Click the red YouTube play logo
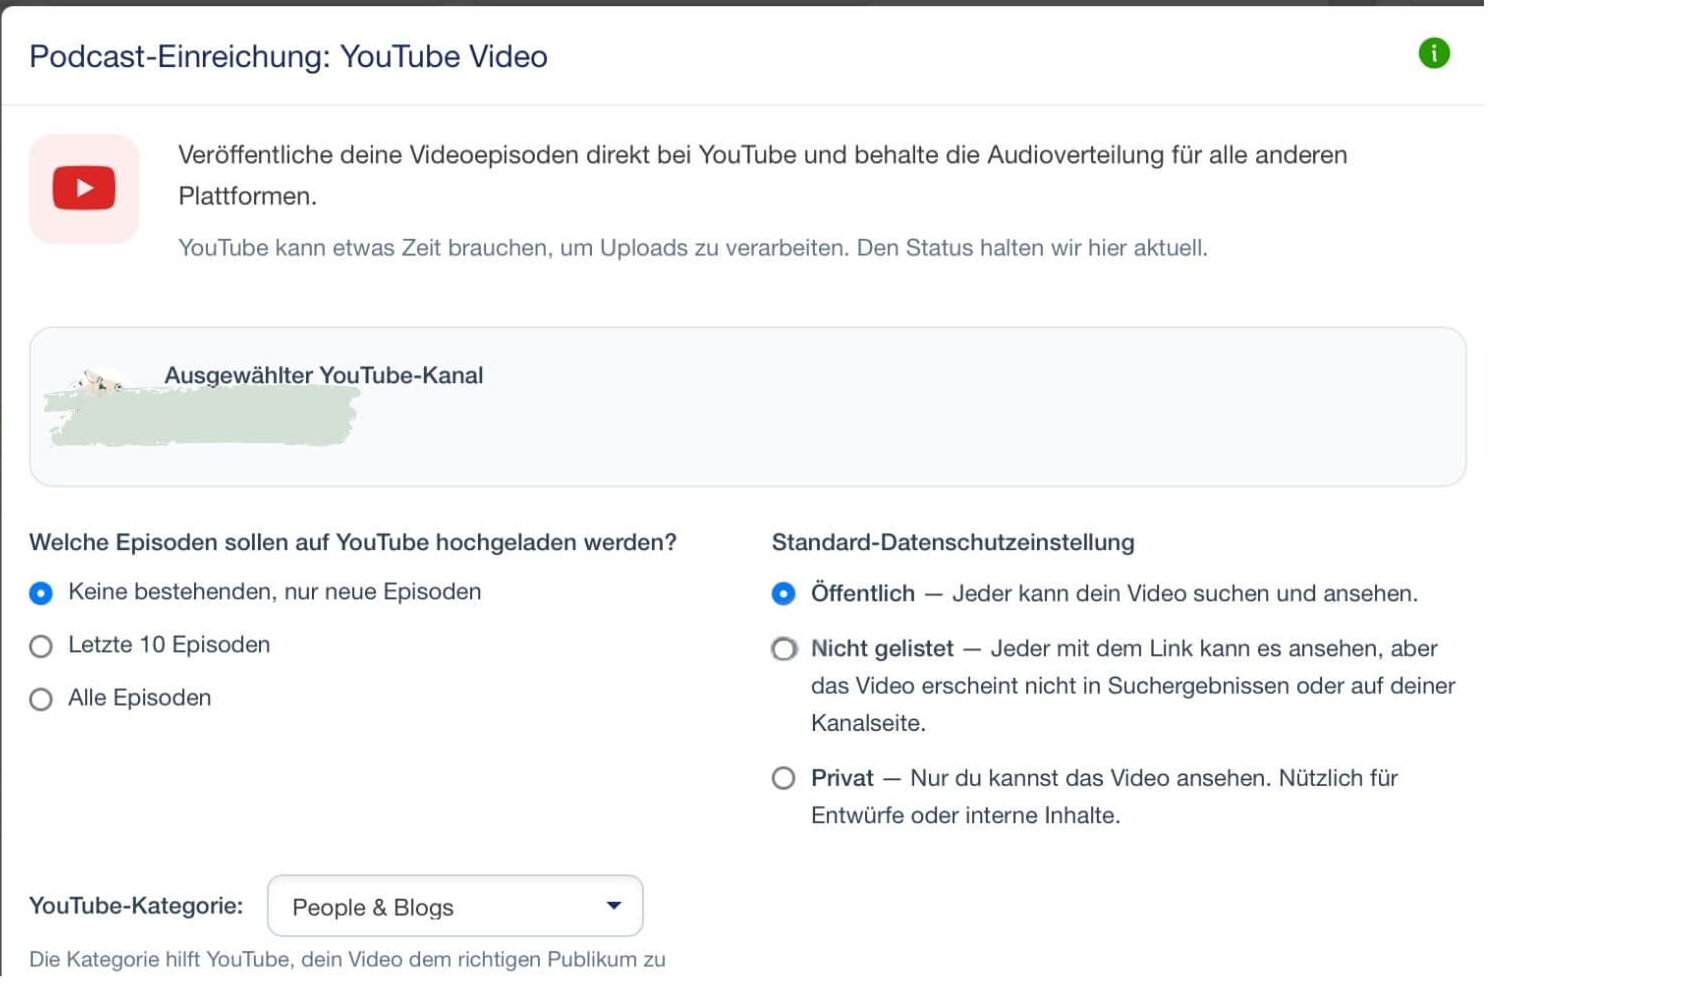The height and width of the screenshot is (998, 1698). [84, 188]
